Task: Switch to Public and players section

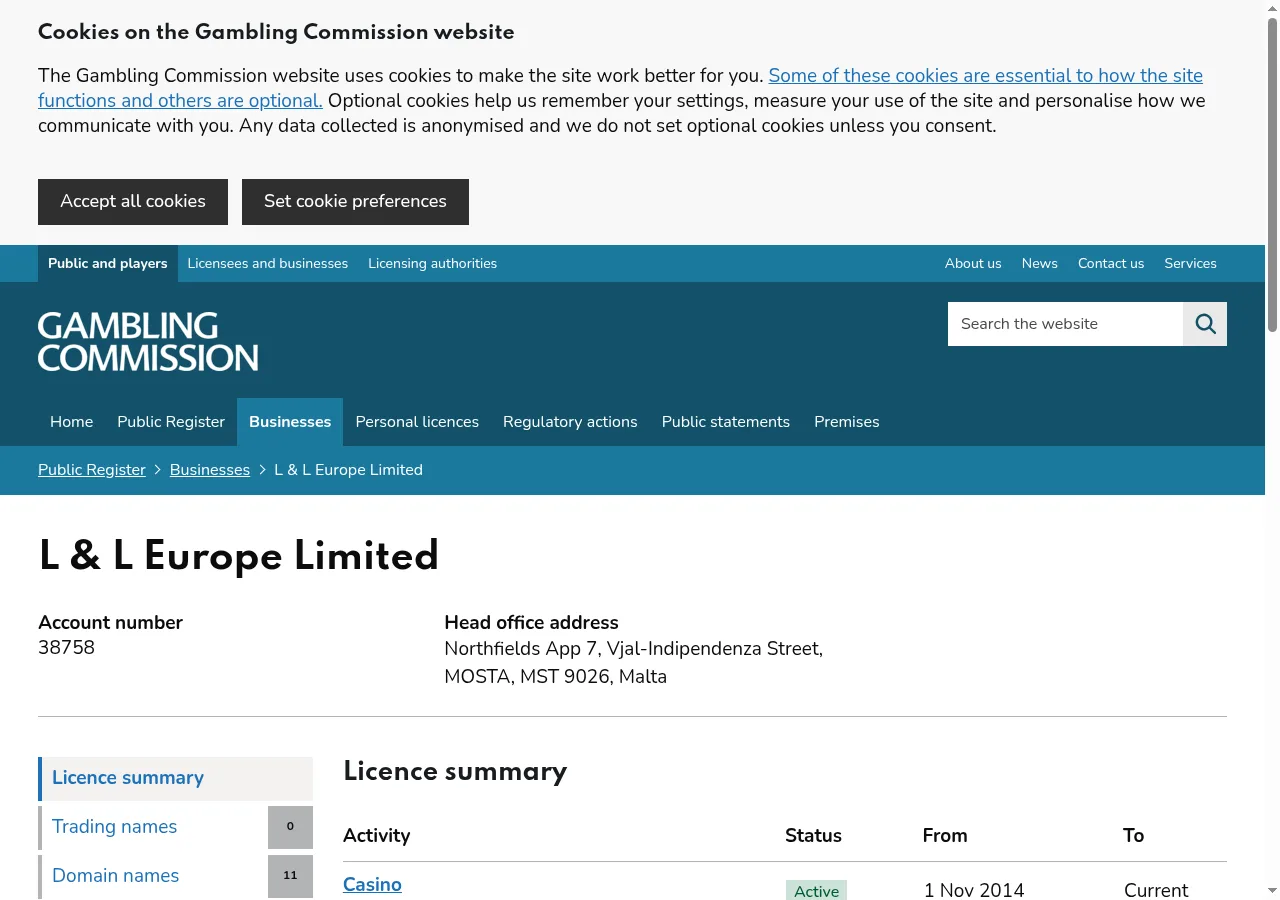Action: pos(108,263)
